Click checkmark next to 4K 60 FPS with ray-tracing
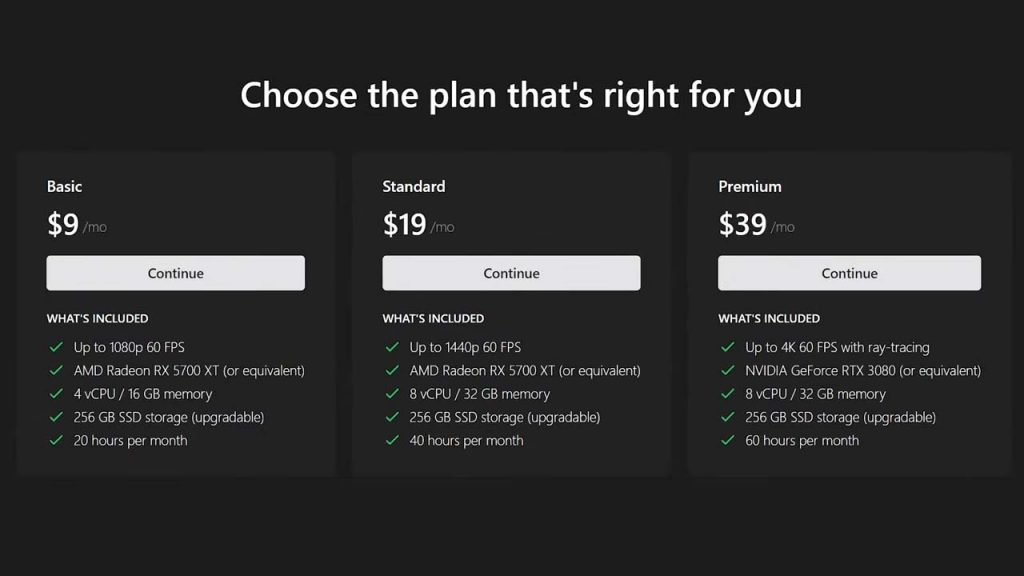The width and height of the screenshot is (1024, 576). 728,347
